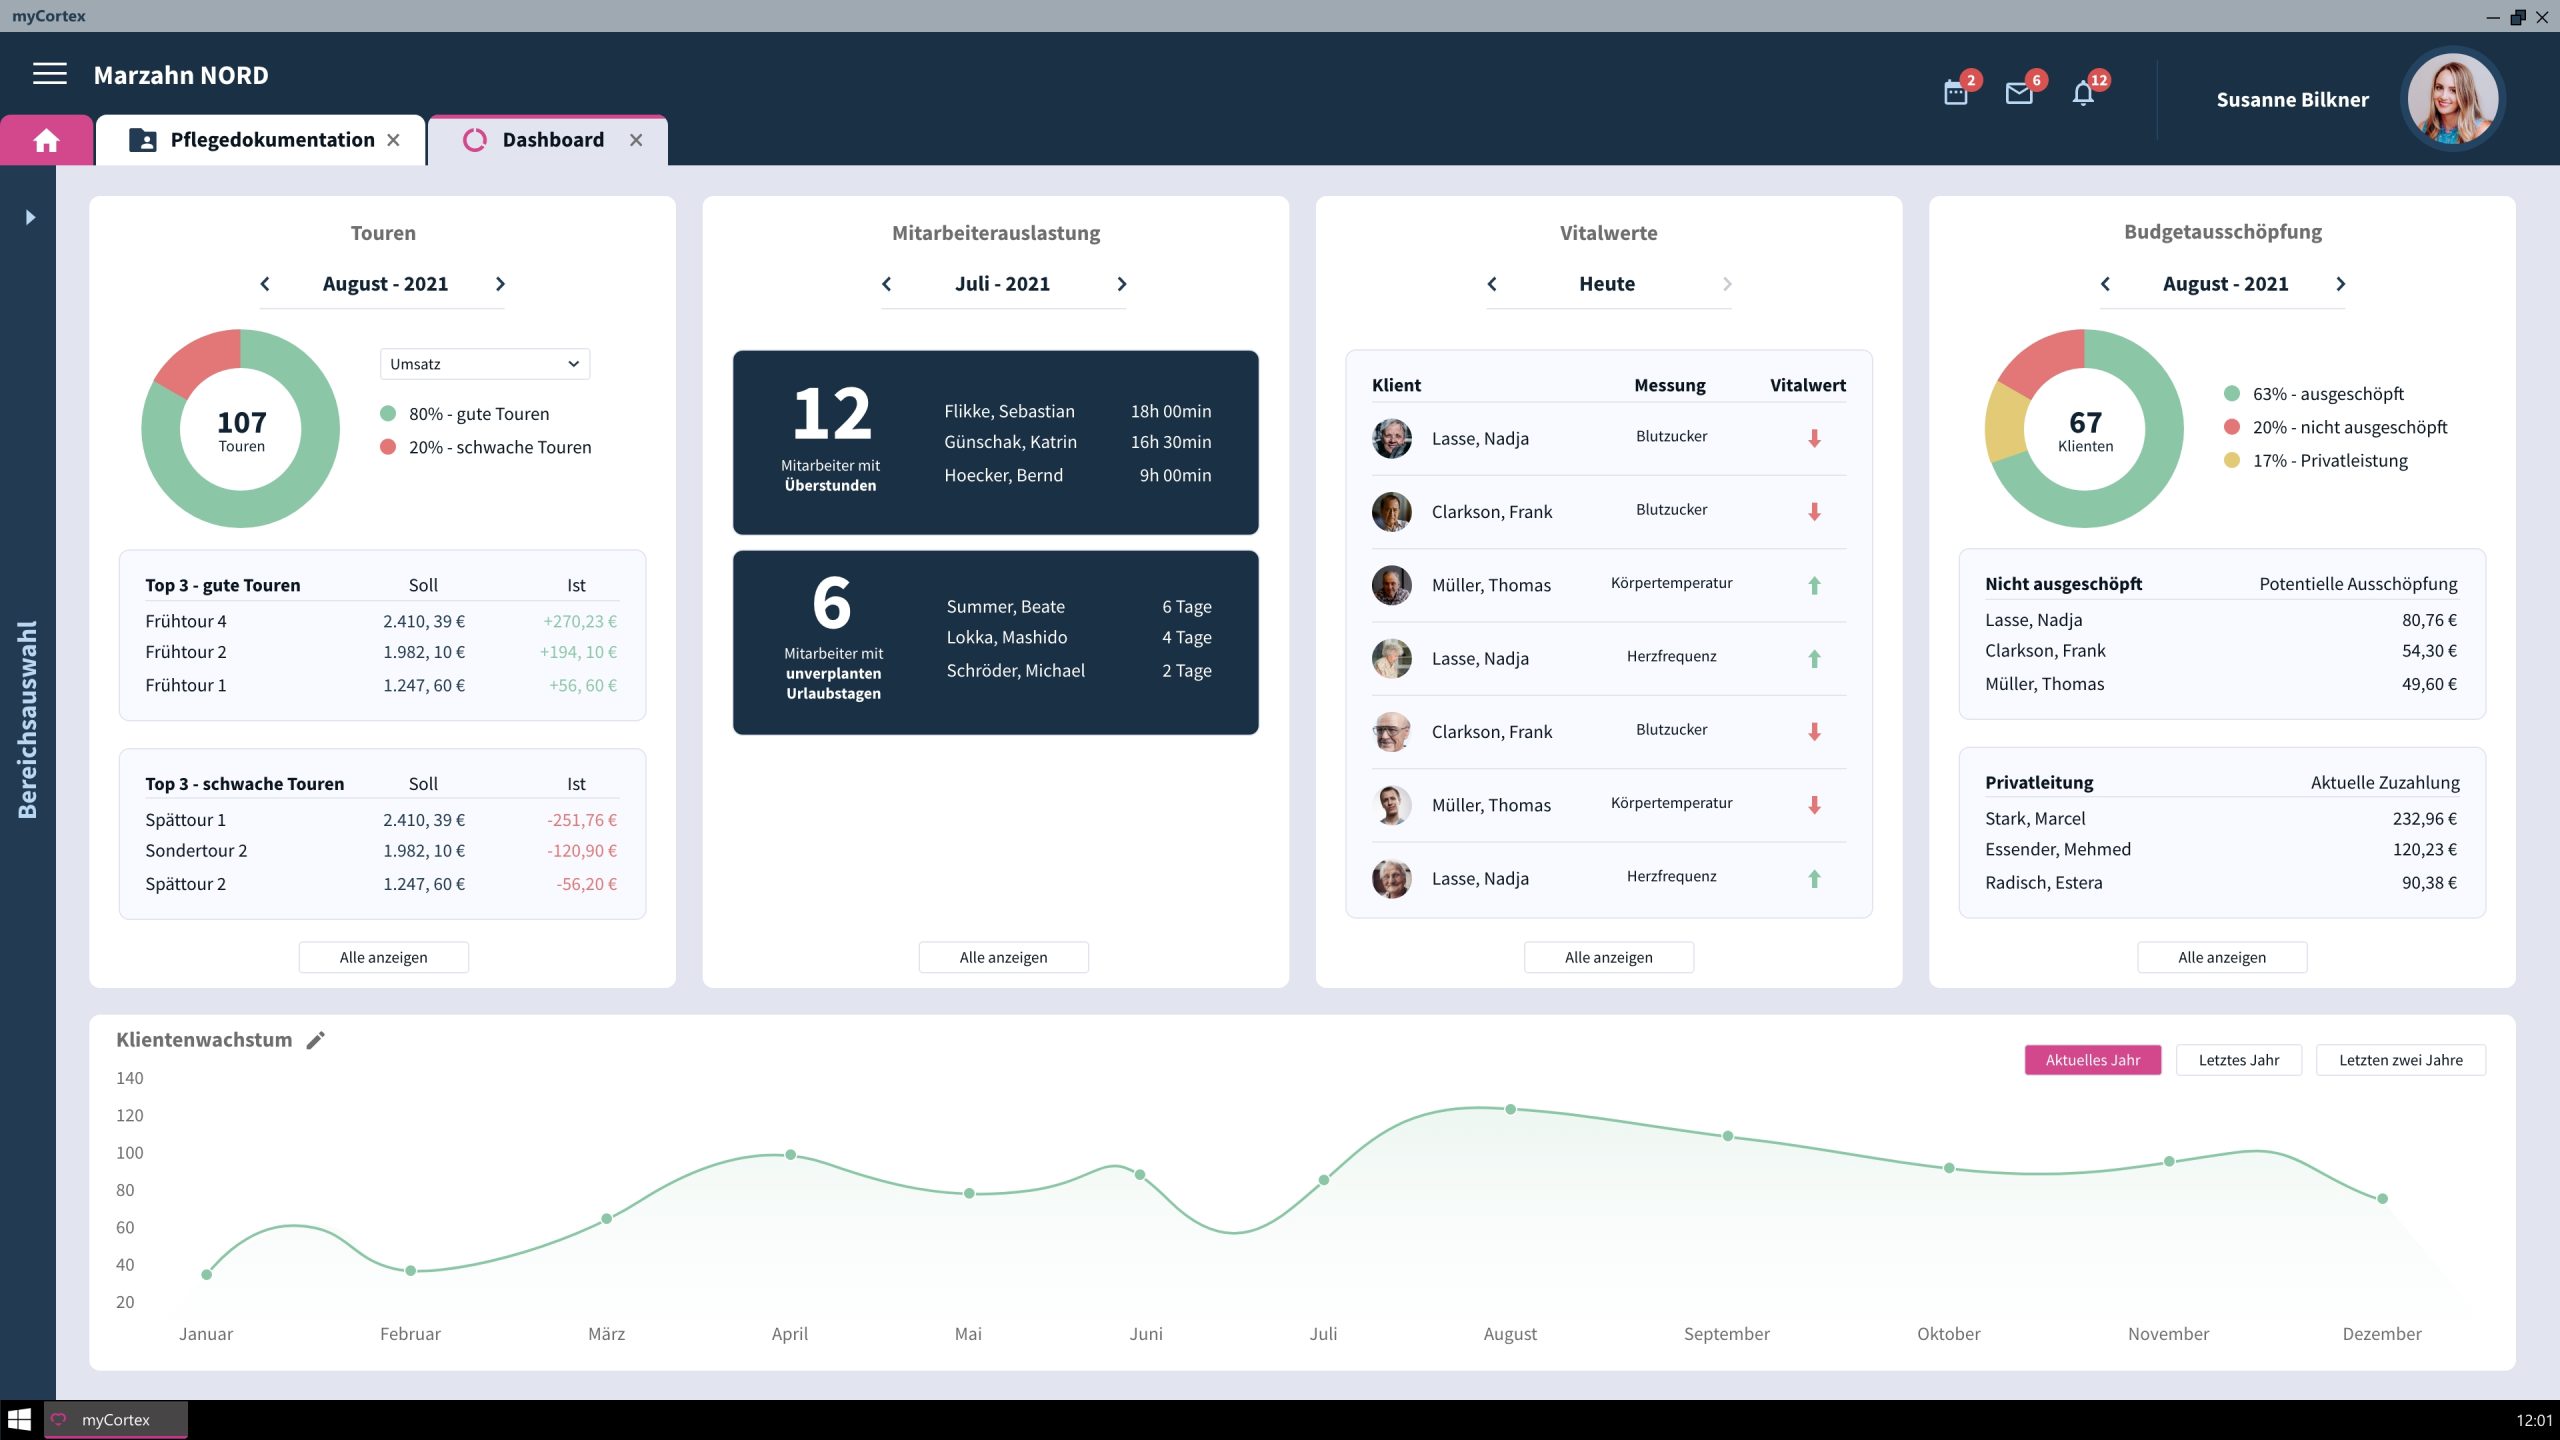Select the Letztes Jahr filter
The height and width of the screenshot is (1440, 2560).
[x=2238, y=1060]
